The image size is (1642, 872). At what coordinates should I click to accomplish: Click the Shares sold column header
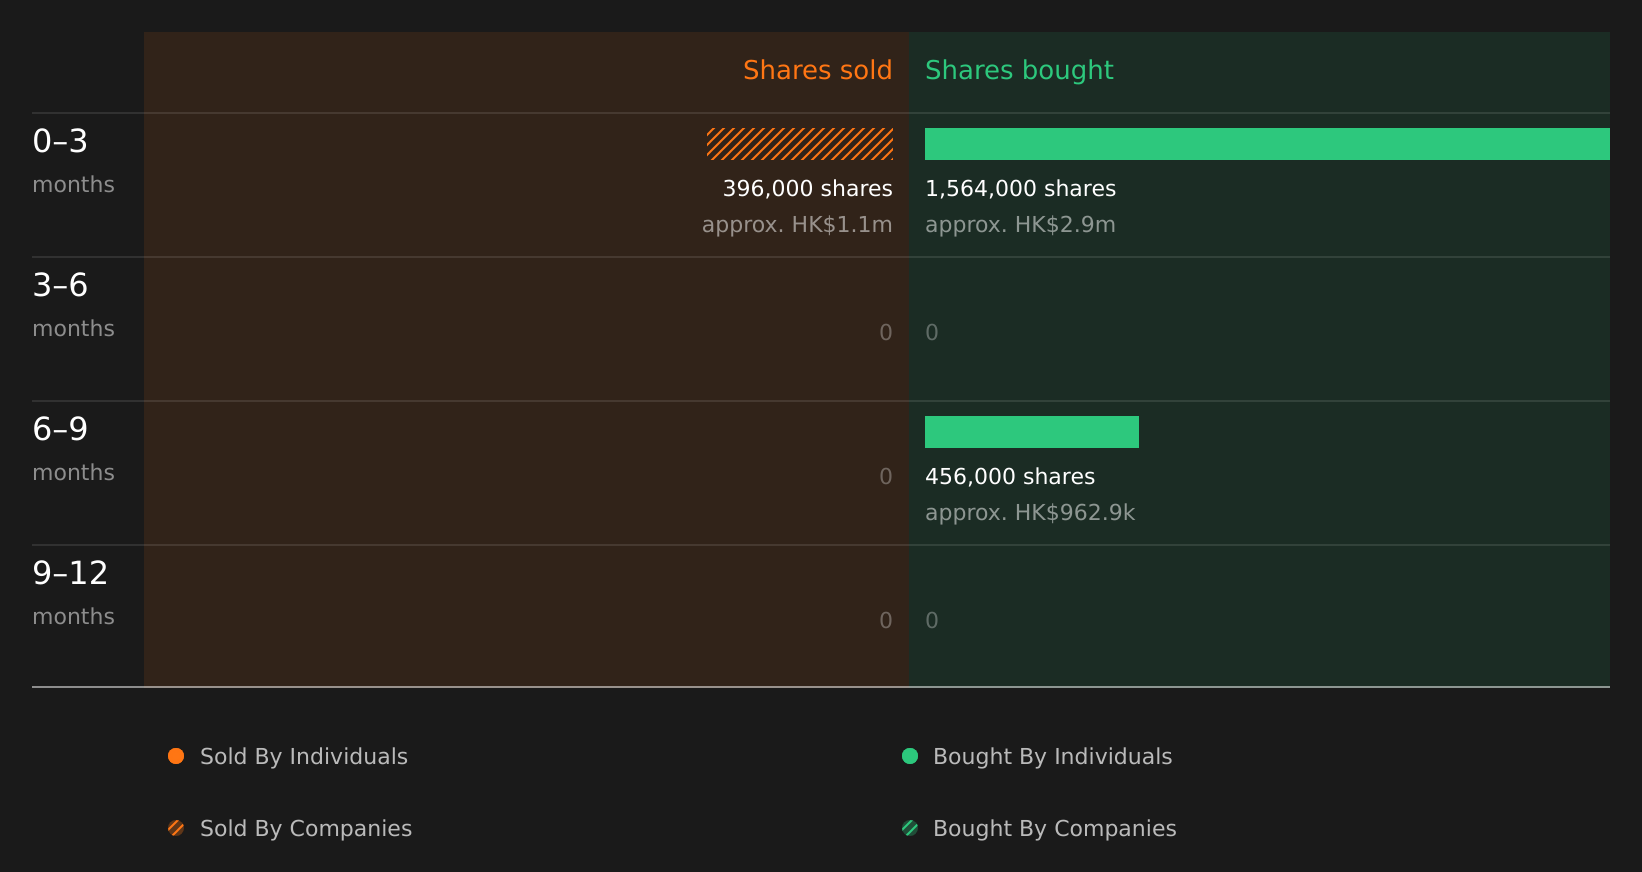point(817,70)
